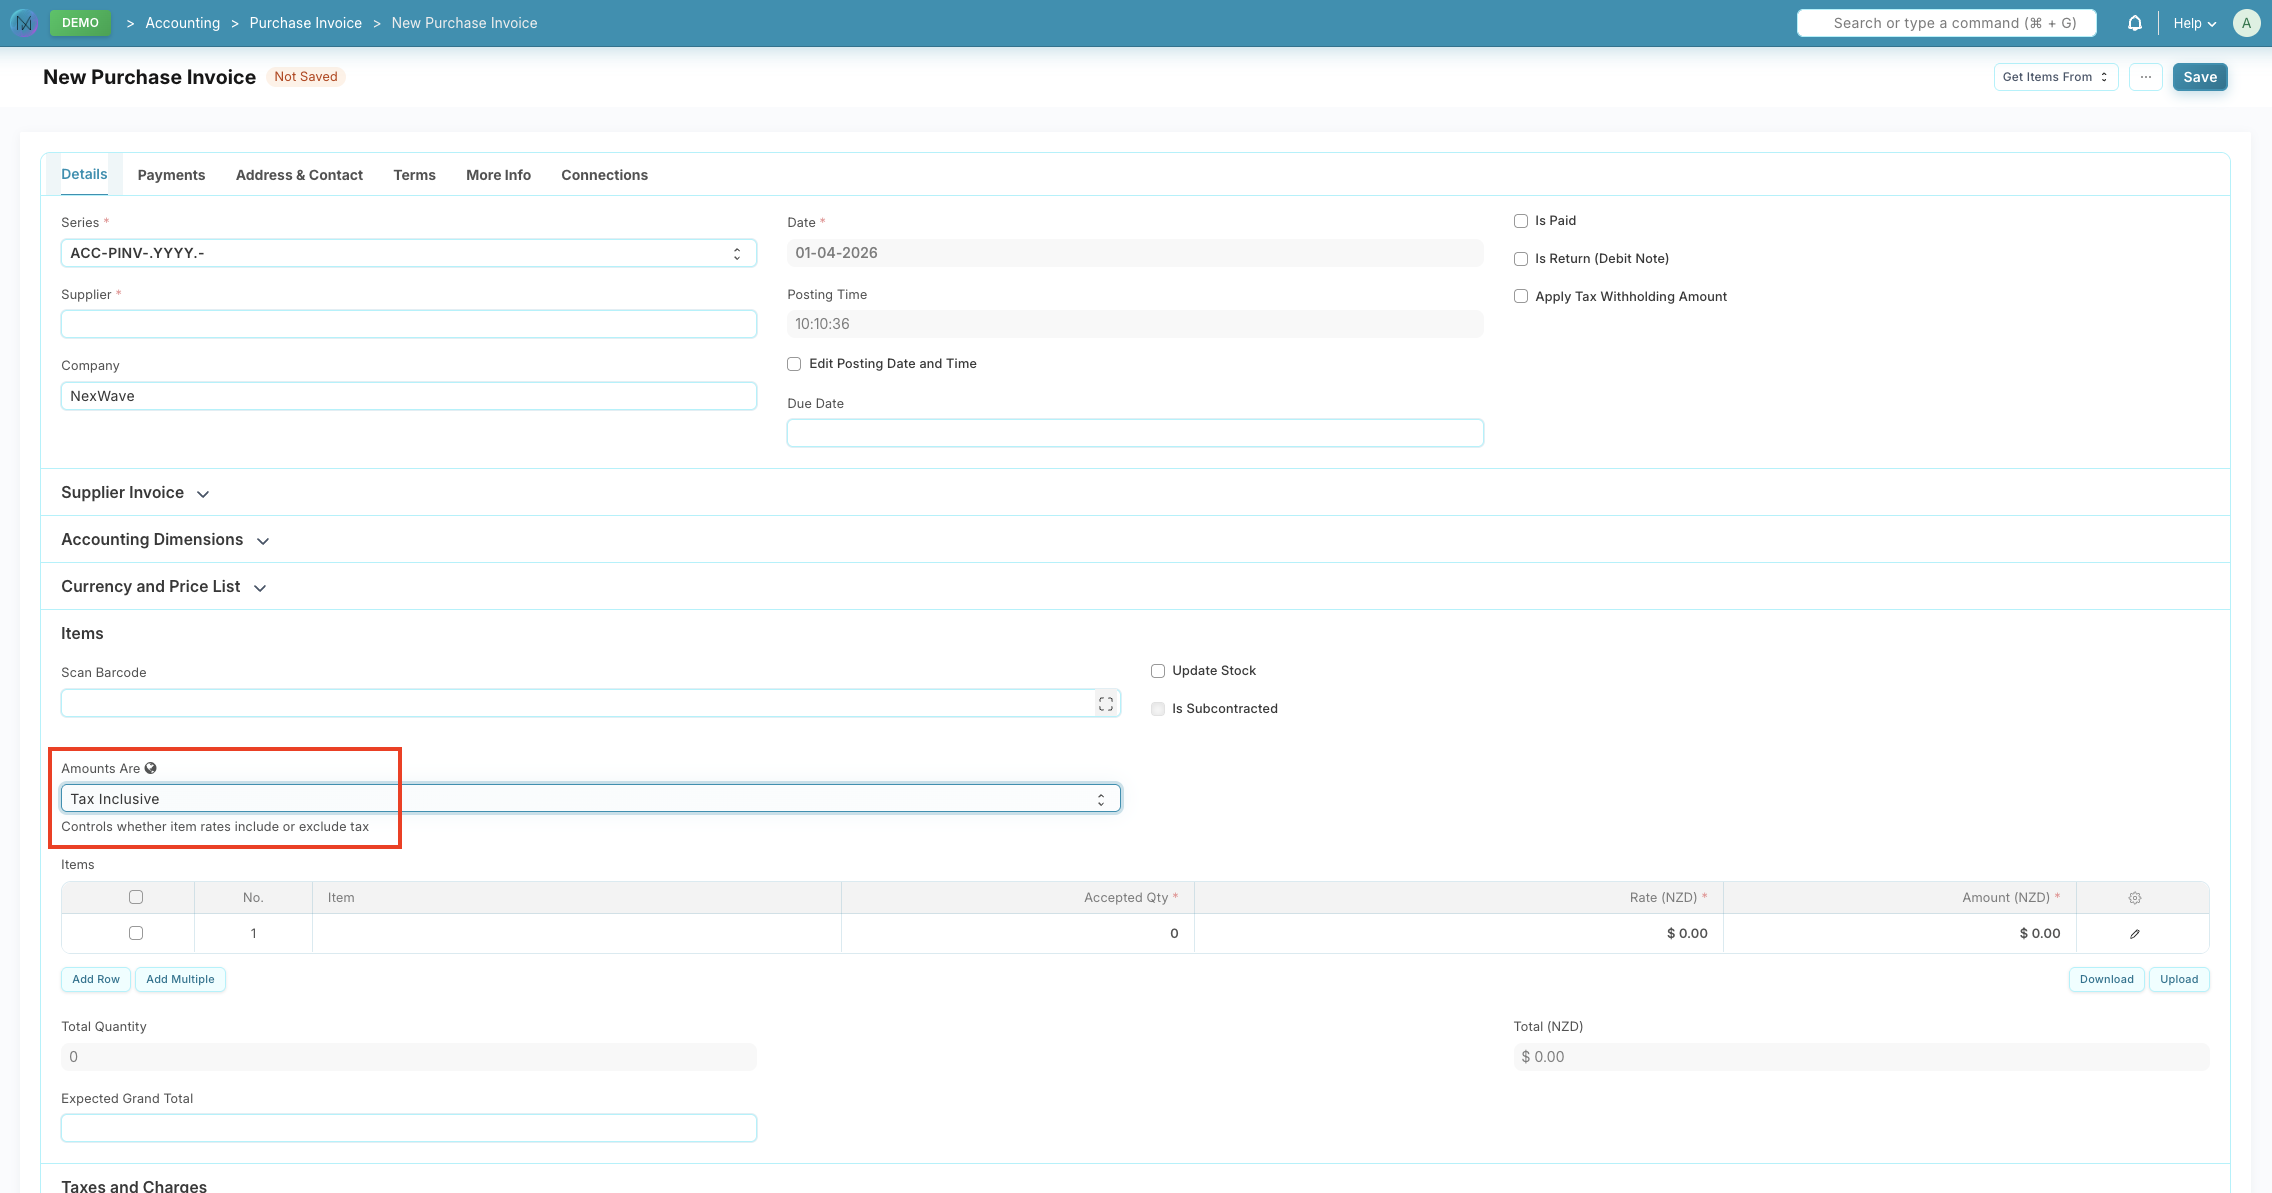Image resolution: width=2272 pixels, height=1193 pixels.
Task: Check Apply Tax Withholding Amount
Action: [1521, 296]
